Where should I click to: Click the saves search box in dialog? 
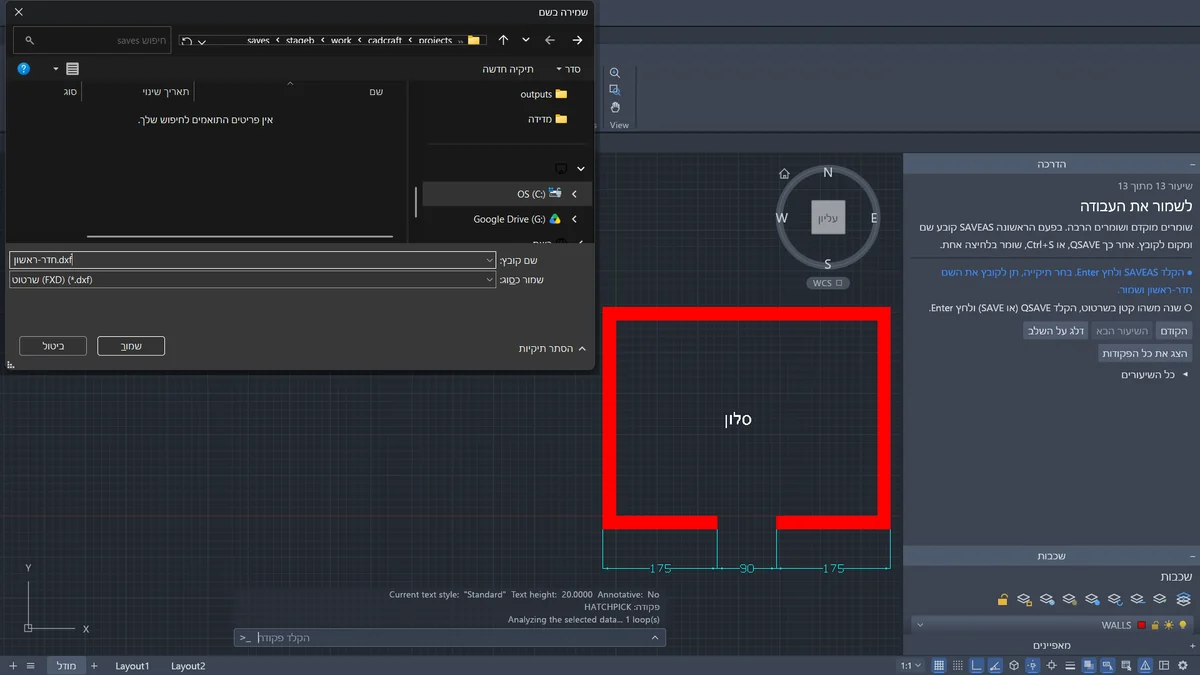point(92,40)
